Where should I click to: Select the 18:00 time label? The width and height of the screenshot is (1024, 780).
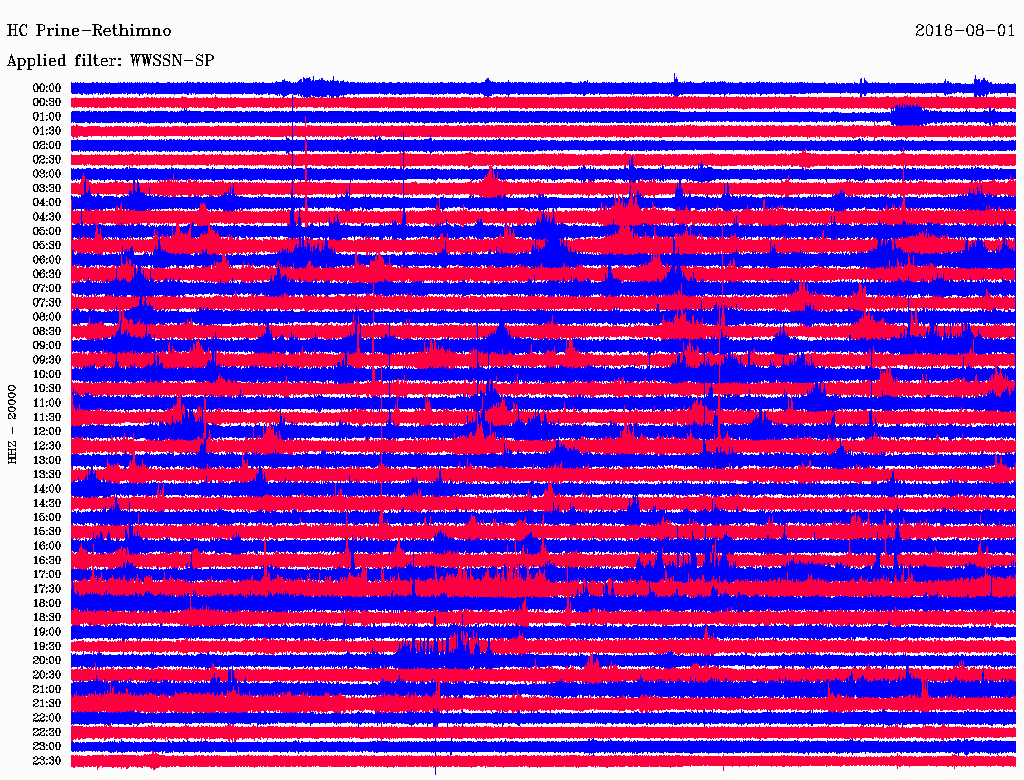point(46,603)
